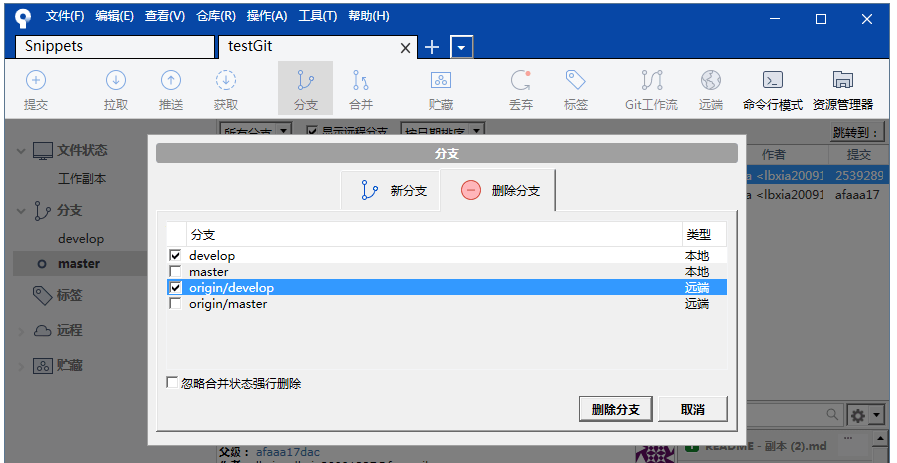Open the 工具(T) menu

(x=317, y=16)
